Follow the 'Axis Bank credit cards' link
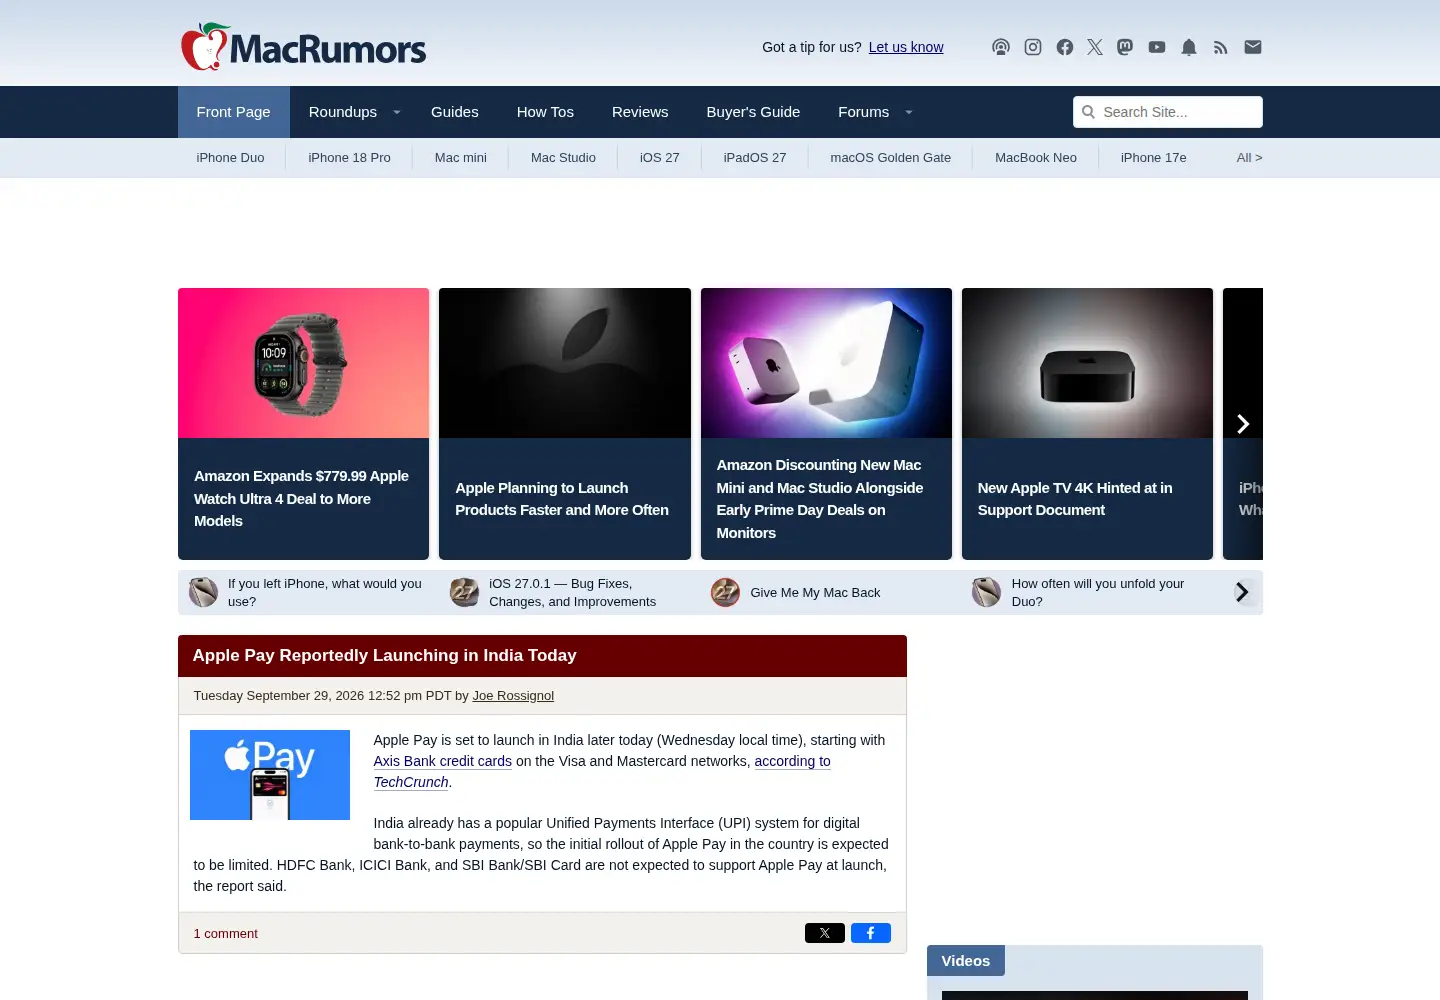This screenshot has width=1440, height=1000. coord(443,761)
